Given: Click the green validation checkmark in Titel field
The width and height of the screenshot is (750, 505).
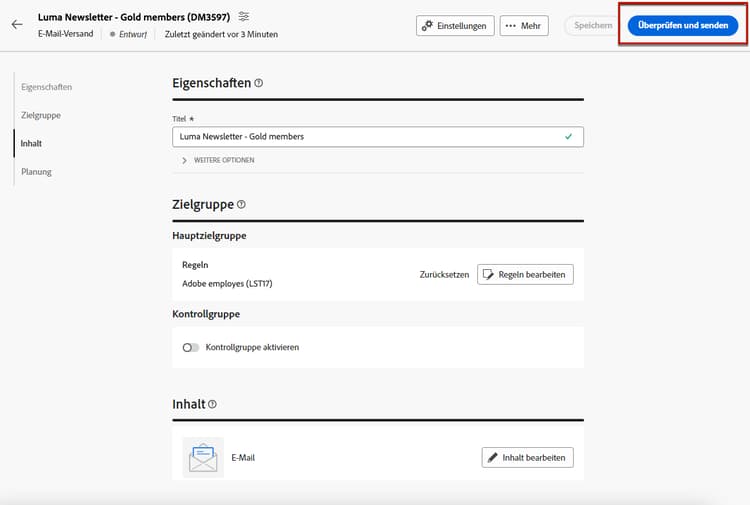Looking at the screenshot, I should pyautogui.click(x=568, y=137).
